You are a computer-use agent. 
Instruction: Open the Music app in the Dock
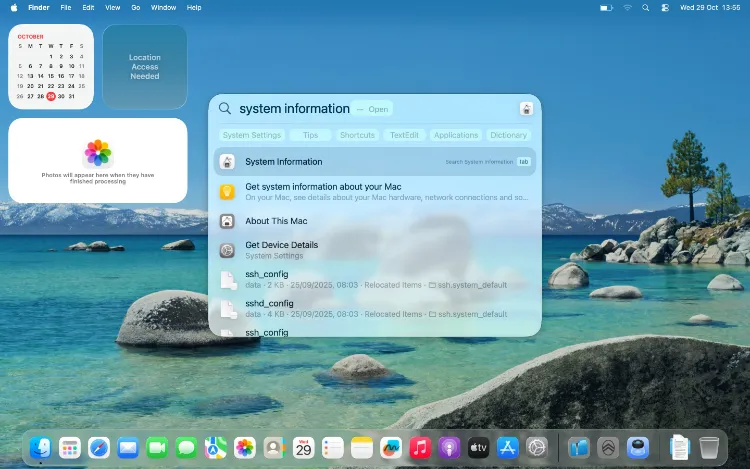pyautogui.click(x=420, y=448)
